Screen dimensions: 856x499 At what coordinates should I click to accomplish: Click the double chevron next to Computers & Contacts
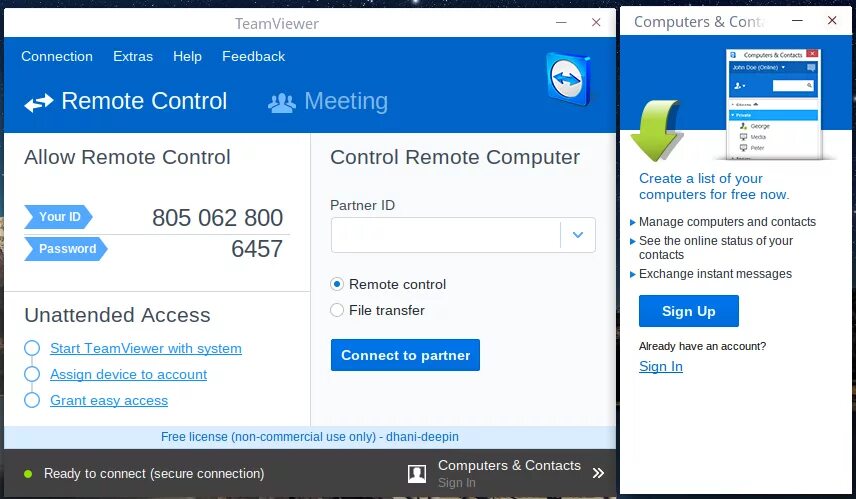[598, 473]
